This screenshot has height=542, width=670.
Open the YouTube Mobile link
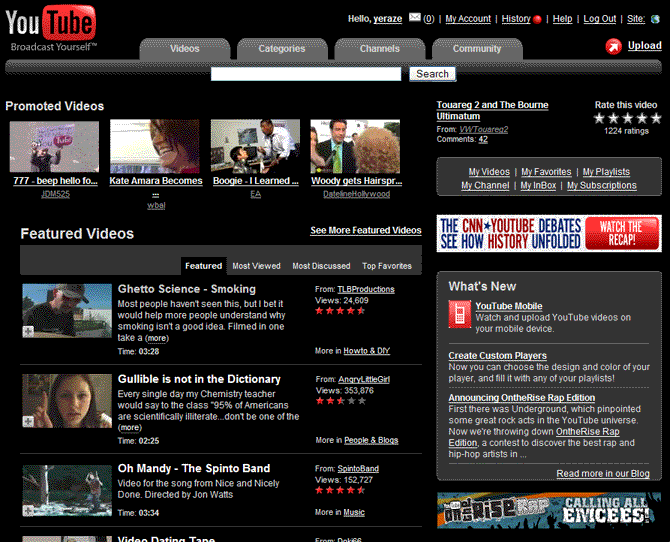[x=509, y=306]
